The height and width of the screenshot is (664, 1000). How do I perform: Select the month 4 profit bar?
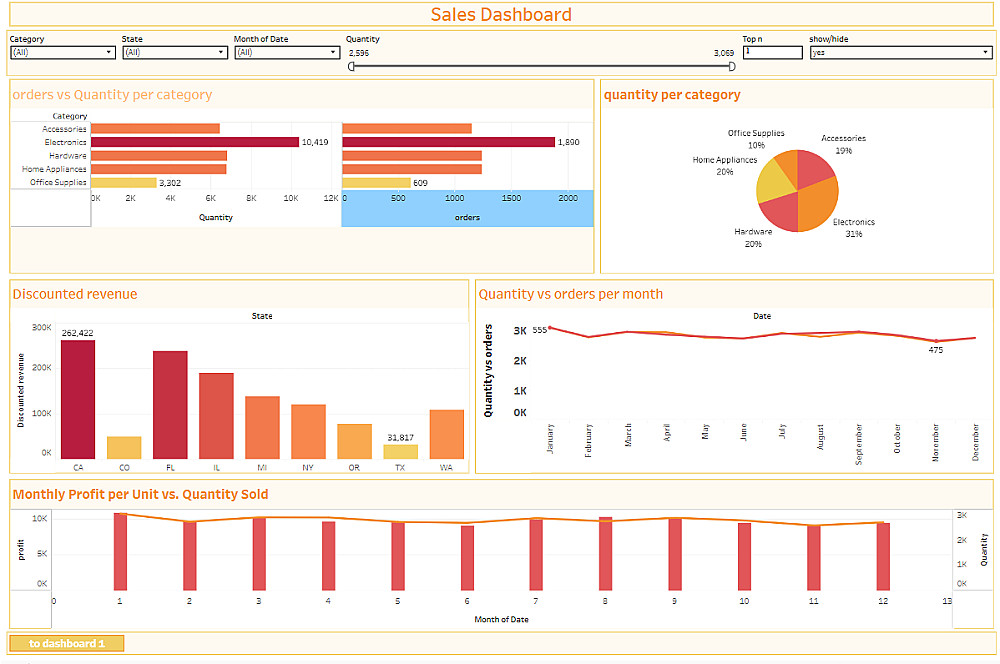tap(328, 556)
